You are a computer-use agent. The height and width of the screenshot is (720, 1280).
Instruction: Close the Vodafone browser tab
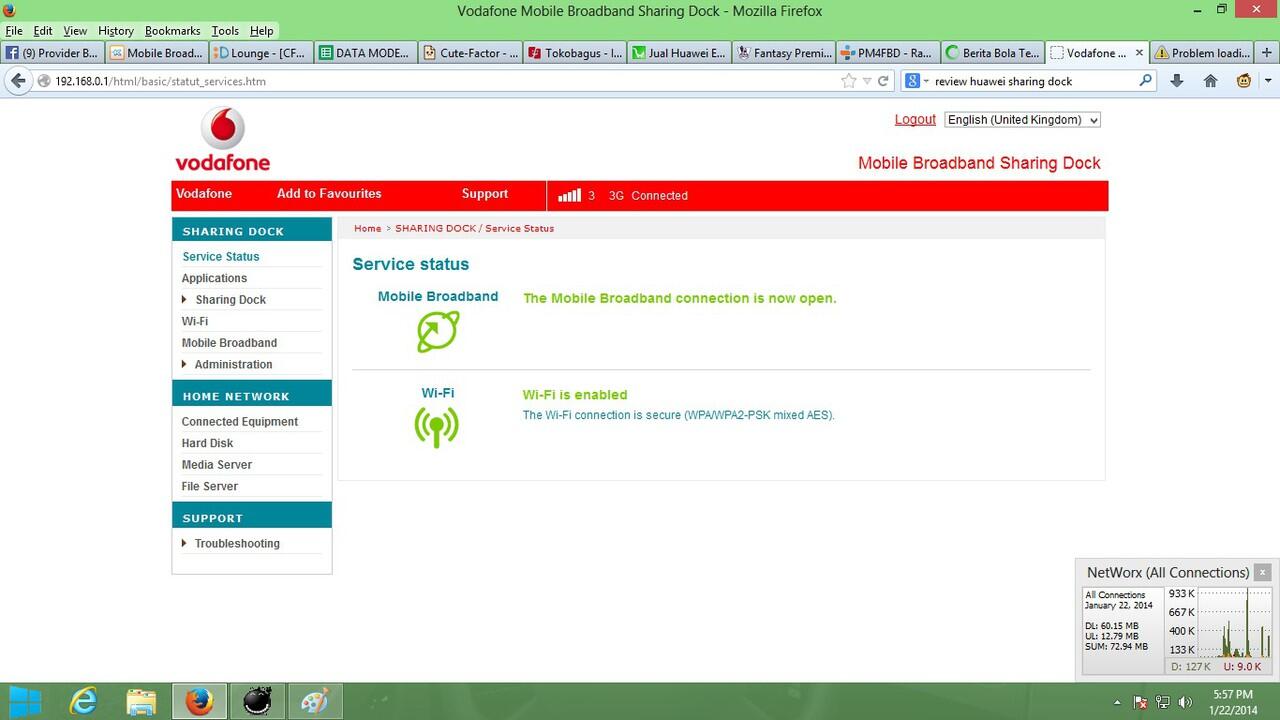1139,53
